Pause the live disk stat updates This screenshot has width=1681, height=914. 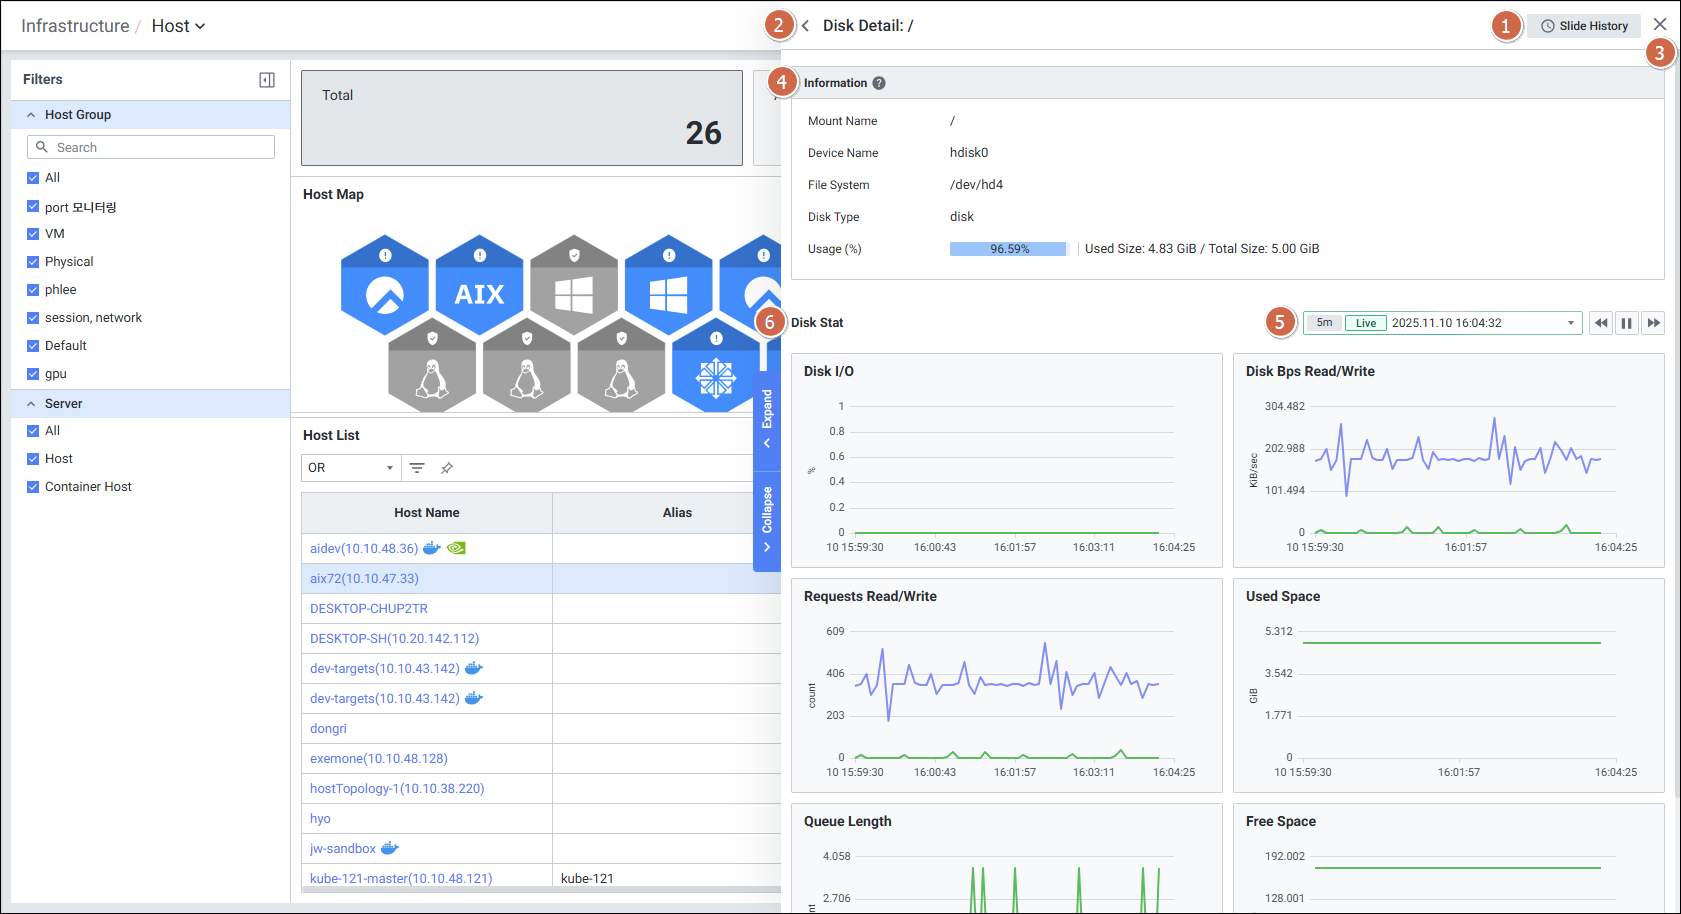click(1626, 323)
